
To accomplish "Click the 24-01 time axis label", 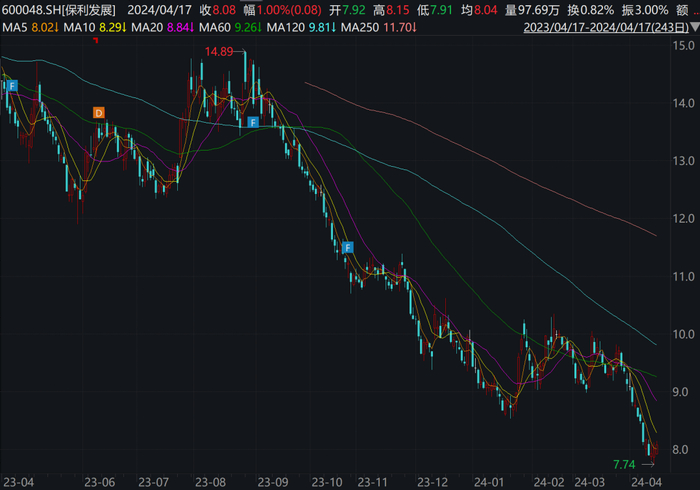I will (x=489, y=482).
